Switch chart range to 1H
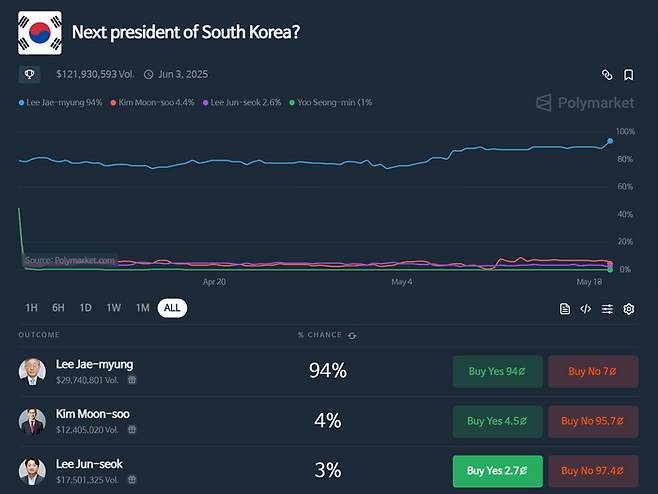The height and width of the screenshot is (494, 658). coord(31,308)
